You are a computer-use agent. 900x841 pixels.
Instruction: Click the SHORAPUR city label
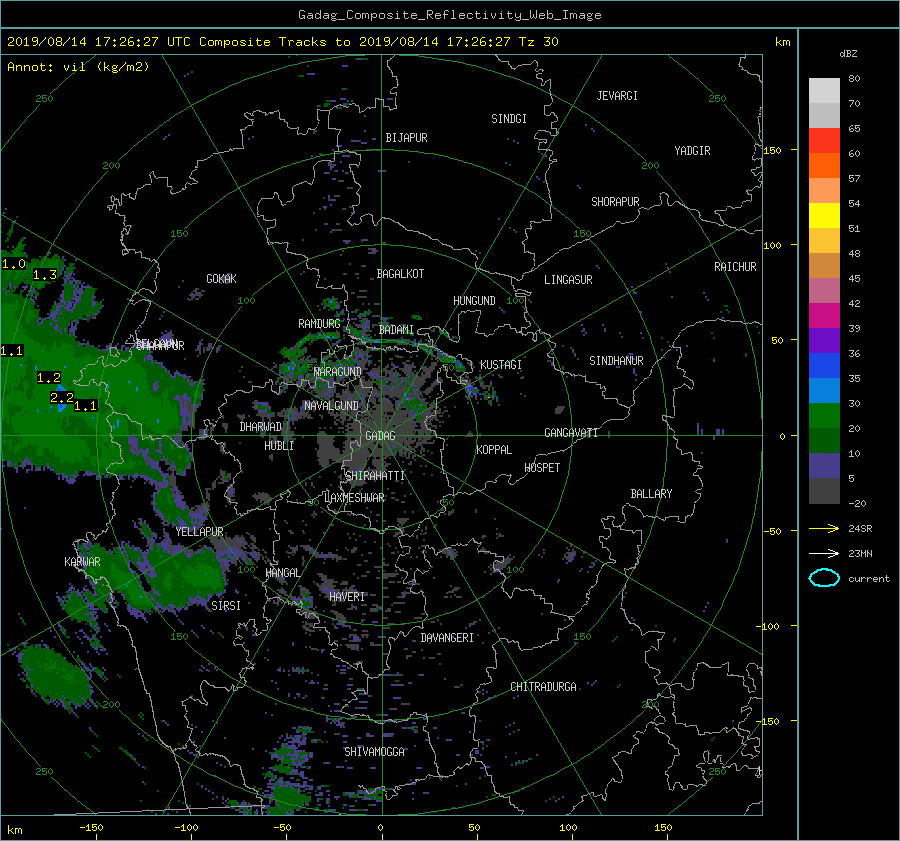pos(615,202)
